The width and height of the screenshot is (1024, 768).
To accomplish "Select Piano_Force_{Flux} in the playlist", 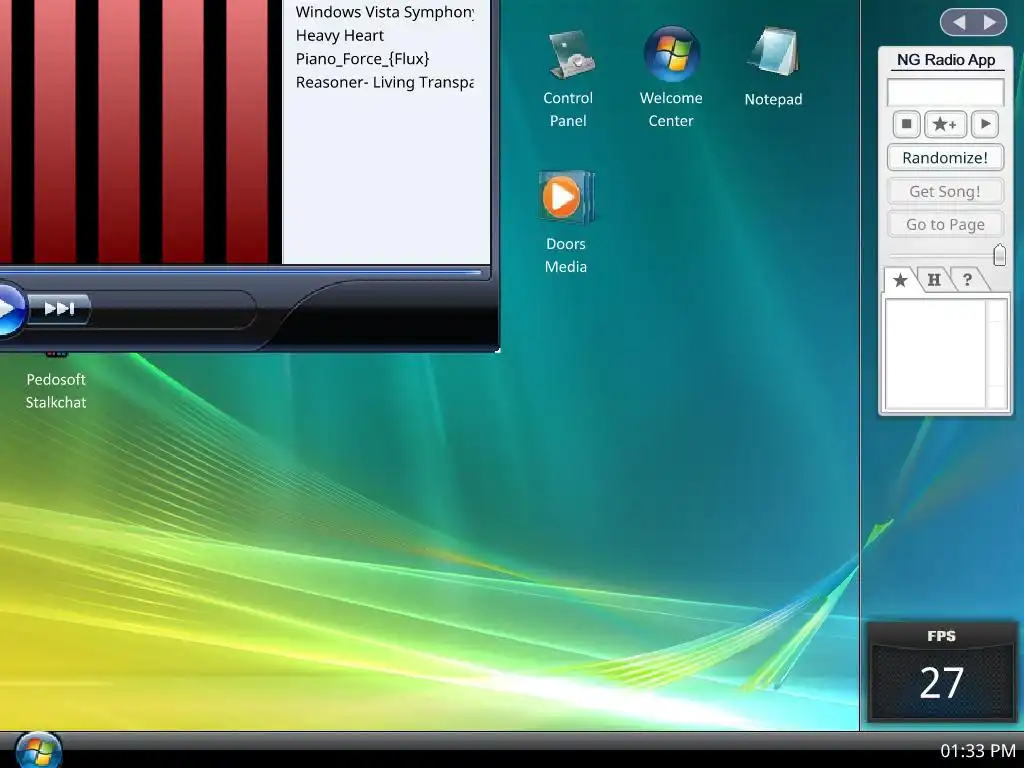I will (362, 59).
